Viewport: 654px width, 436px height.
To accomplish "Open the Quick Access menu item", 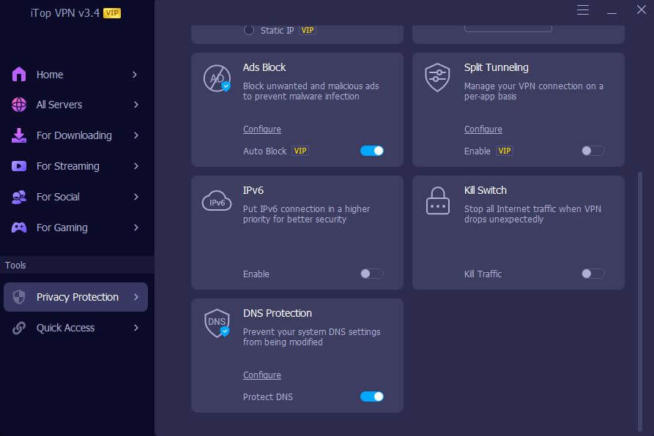I will 75,328.
